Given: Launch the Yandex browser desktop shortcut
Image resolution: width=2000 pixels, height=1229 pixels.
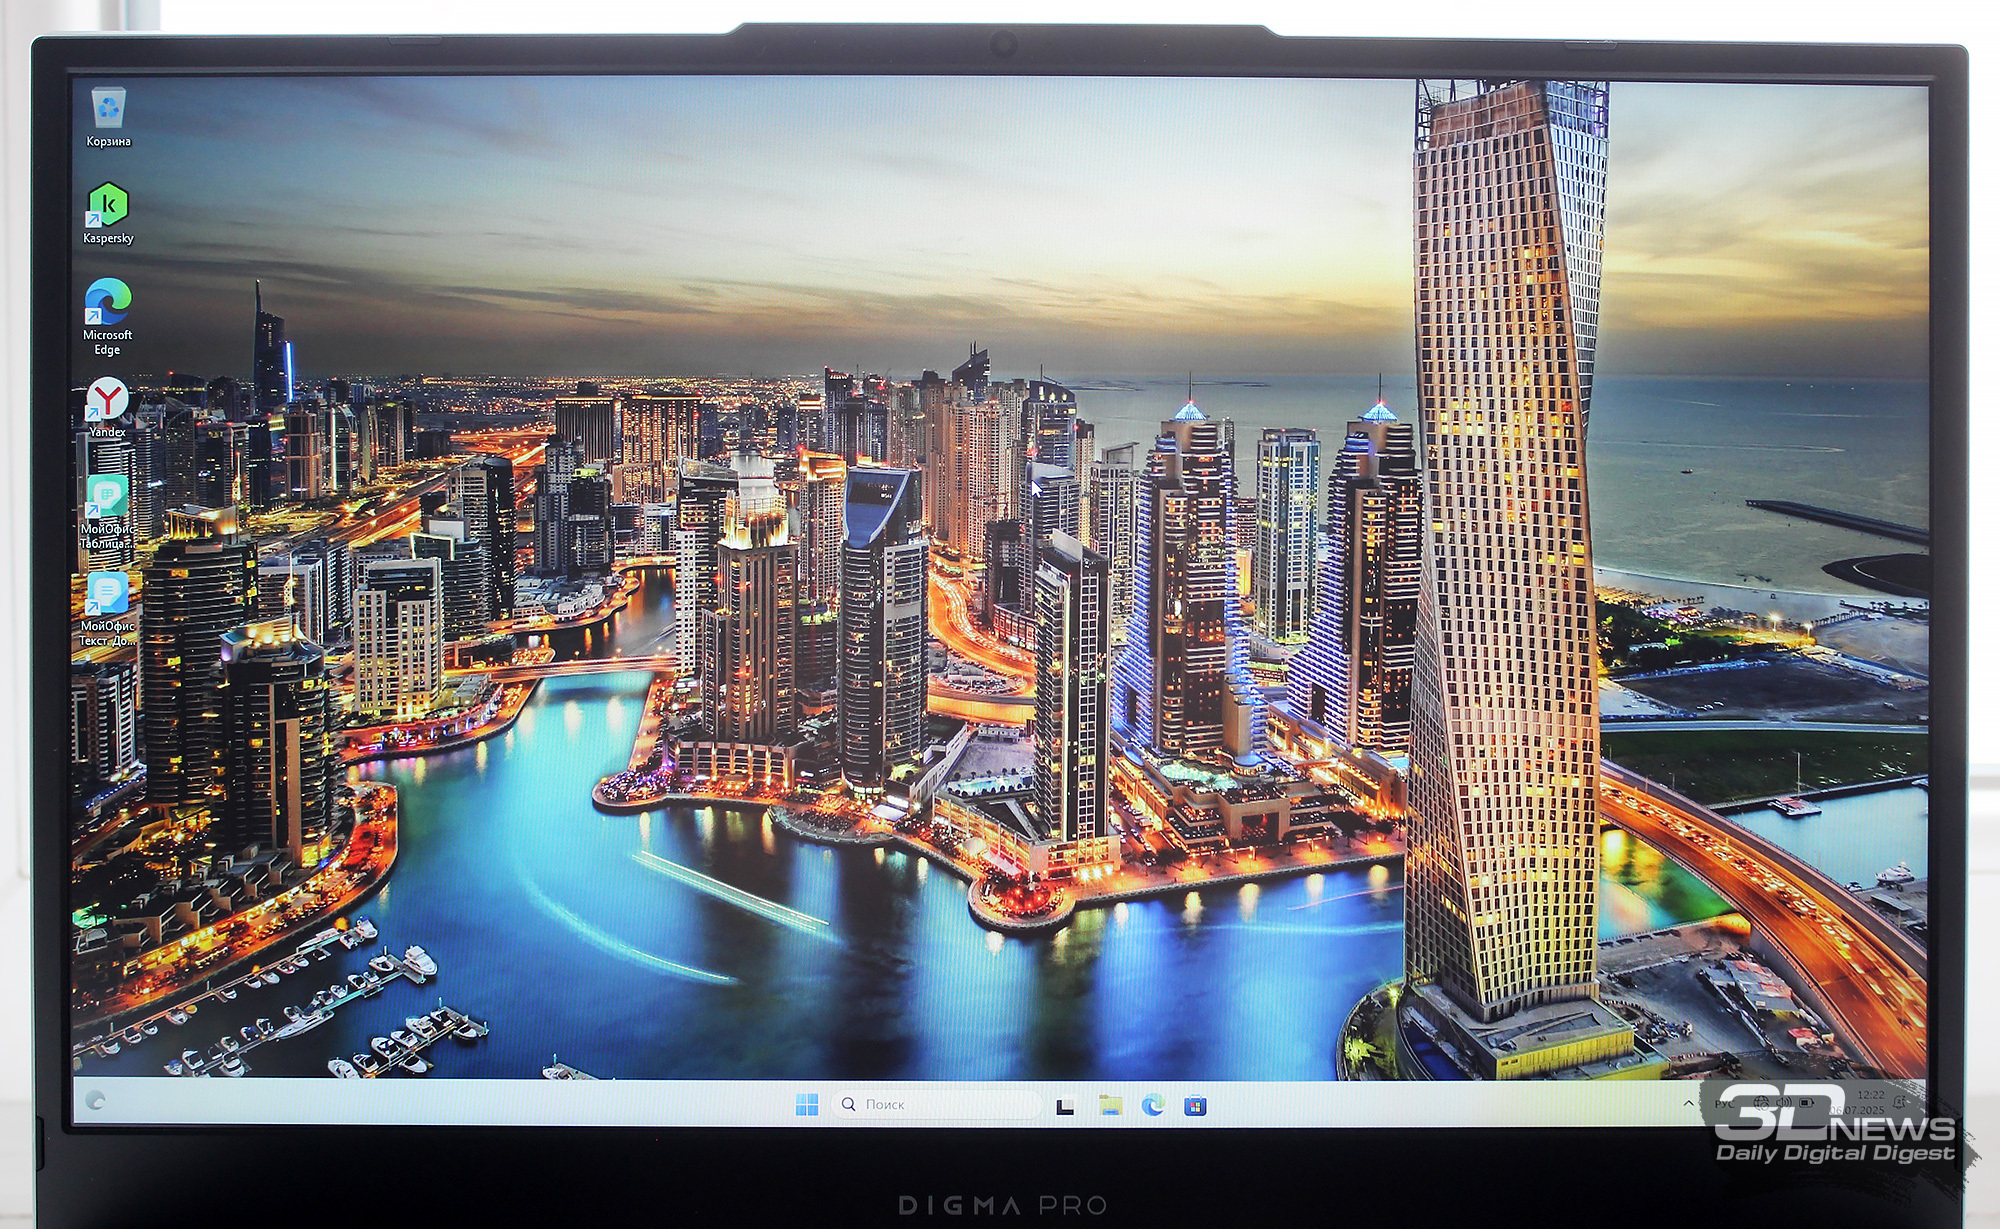Looking at the screenshot, I should 107,407.
